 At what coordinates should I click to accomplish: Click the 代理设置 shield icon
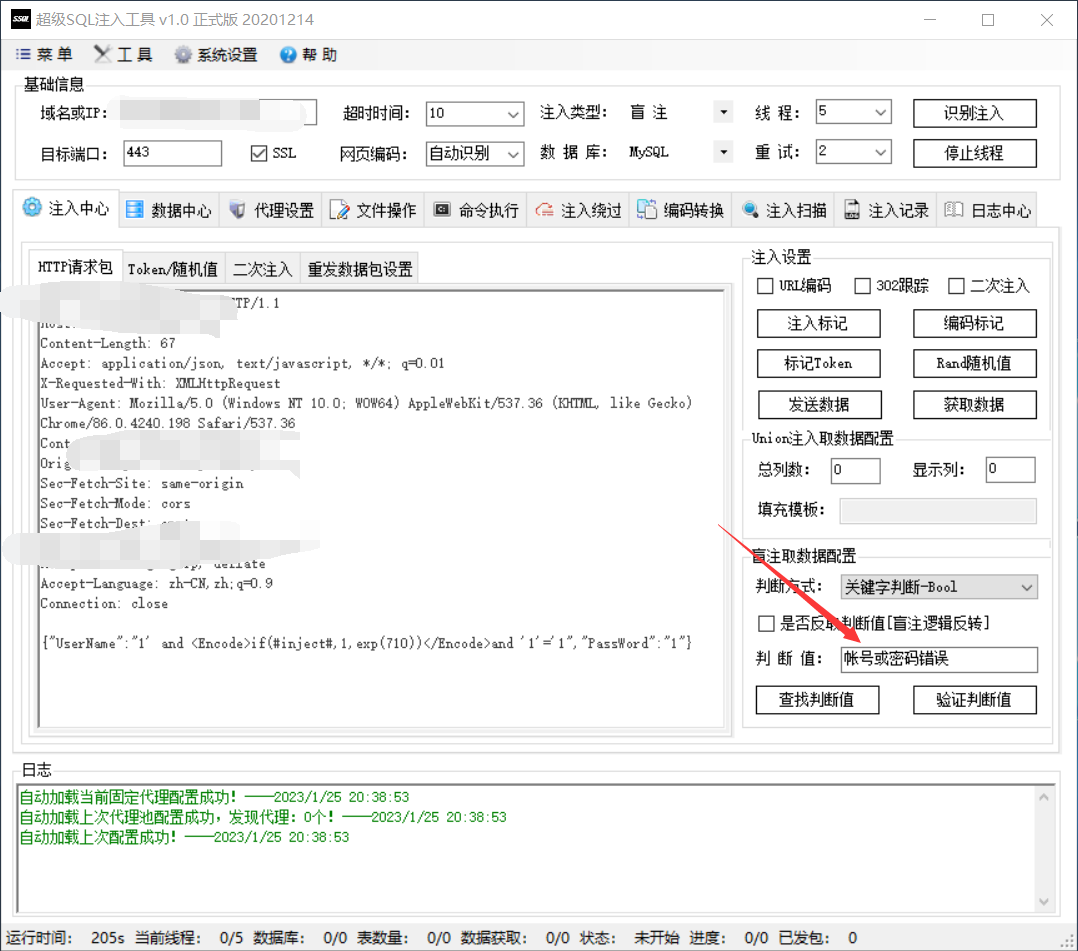click(237, 210)
